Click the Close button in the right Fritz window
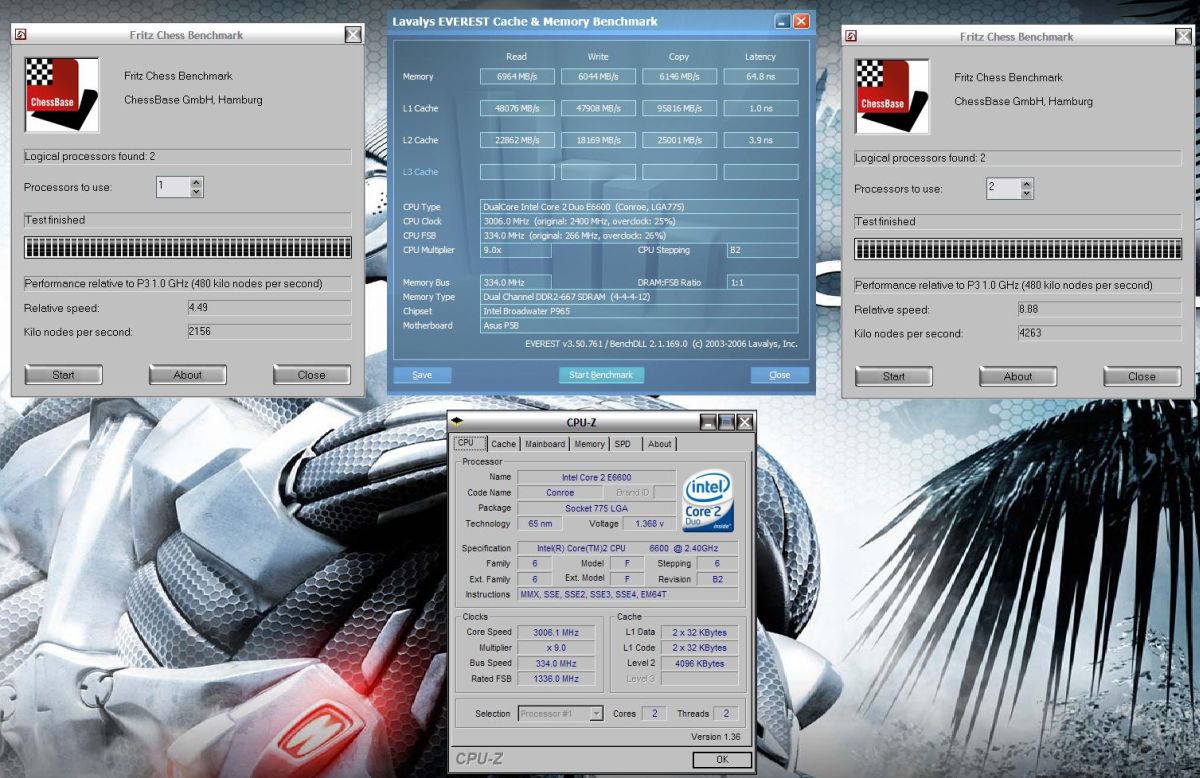This screenshot has height=778, width=1200. coord(1141,377)
